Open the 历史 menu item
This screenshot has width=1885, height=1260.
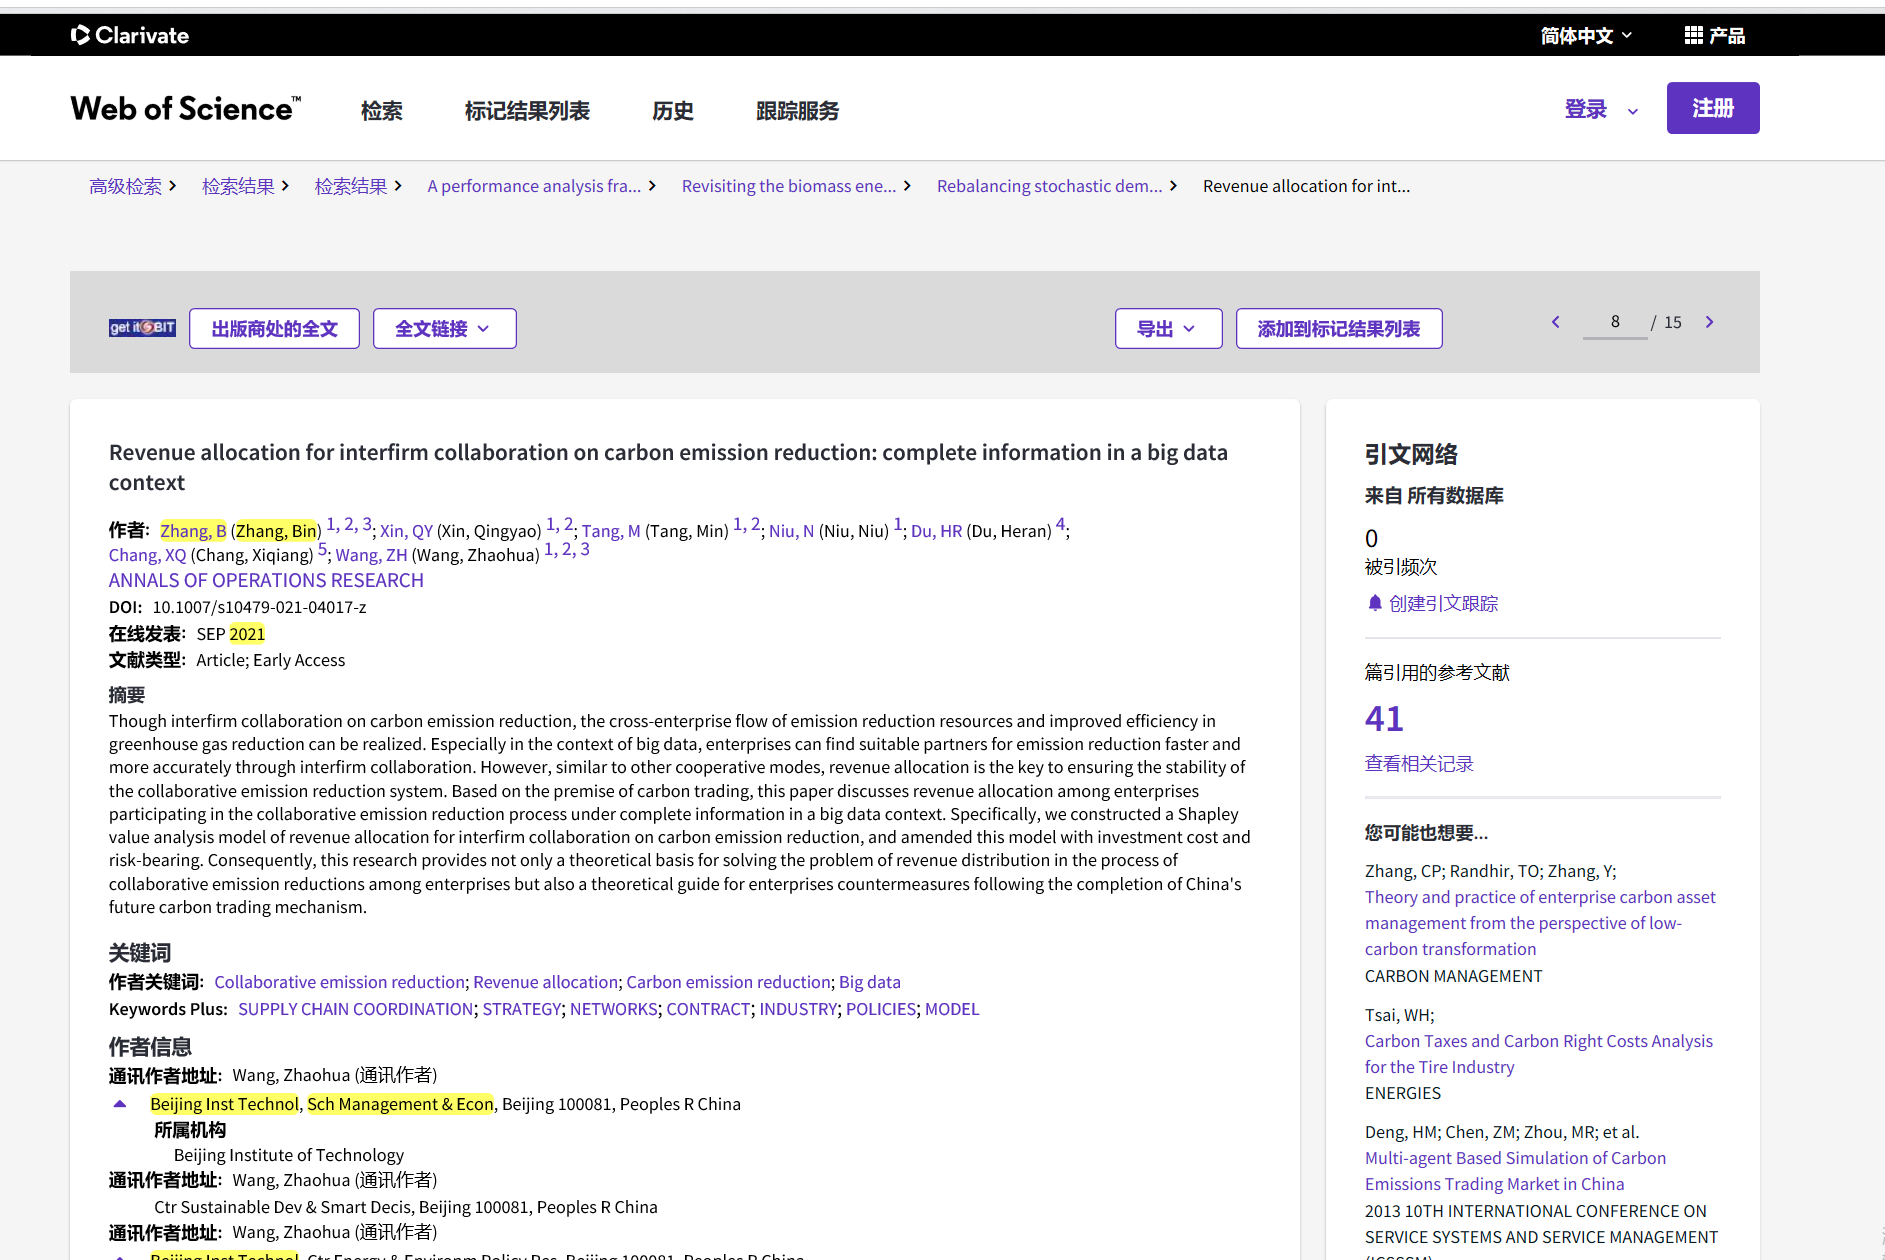tap(672, 111)
